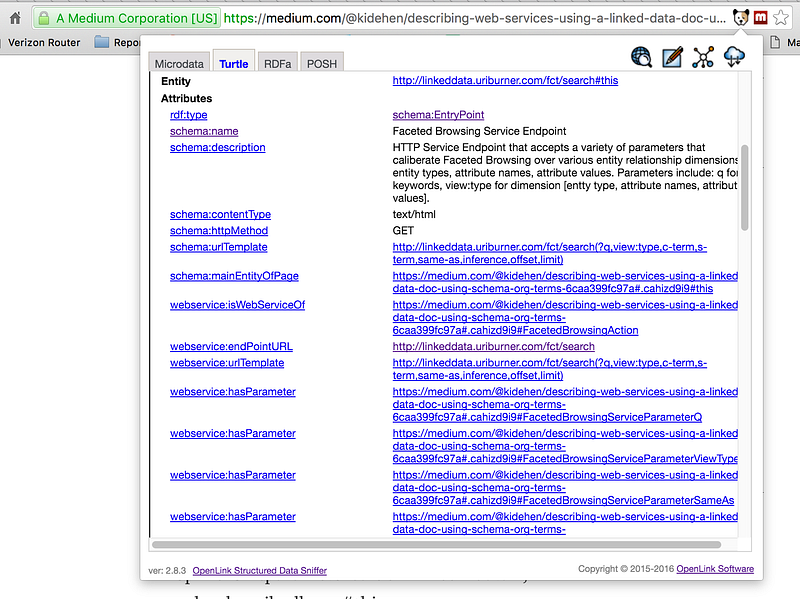800x599 pixels.
Task: Click the 'GET' http method value
Action: click(403, 231)
